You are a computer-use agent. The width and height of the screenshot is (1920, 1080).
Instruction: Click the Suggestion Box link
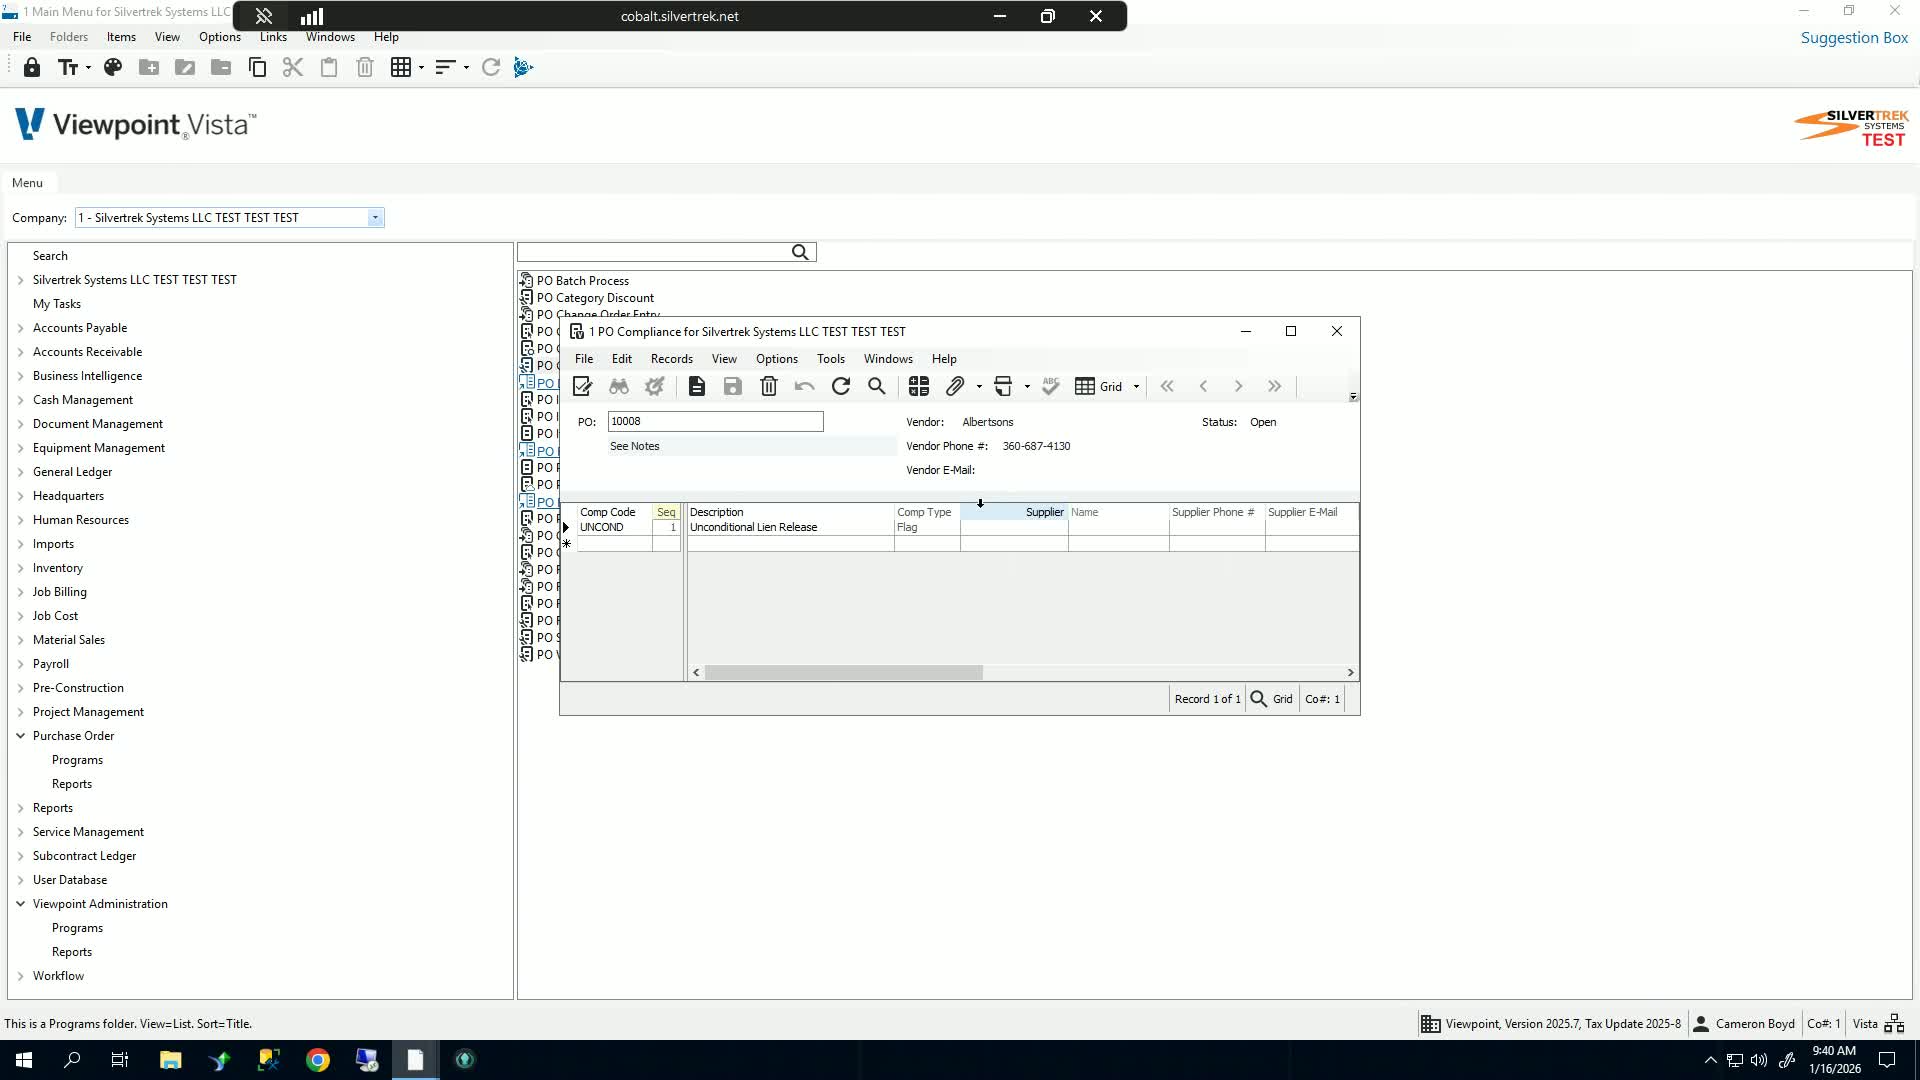tap(1854, 38)
